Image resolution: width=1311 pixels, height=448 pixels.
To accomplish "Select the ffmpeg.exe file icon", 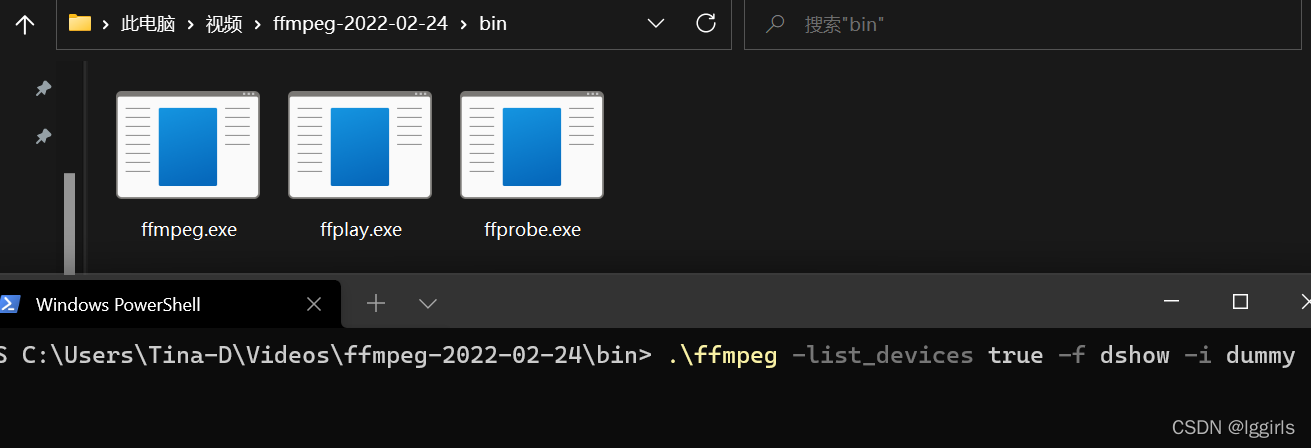I will coord(188,146).
